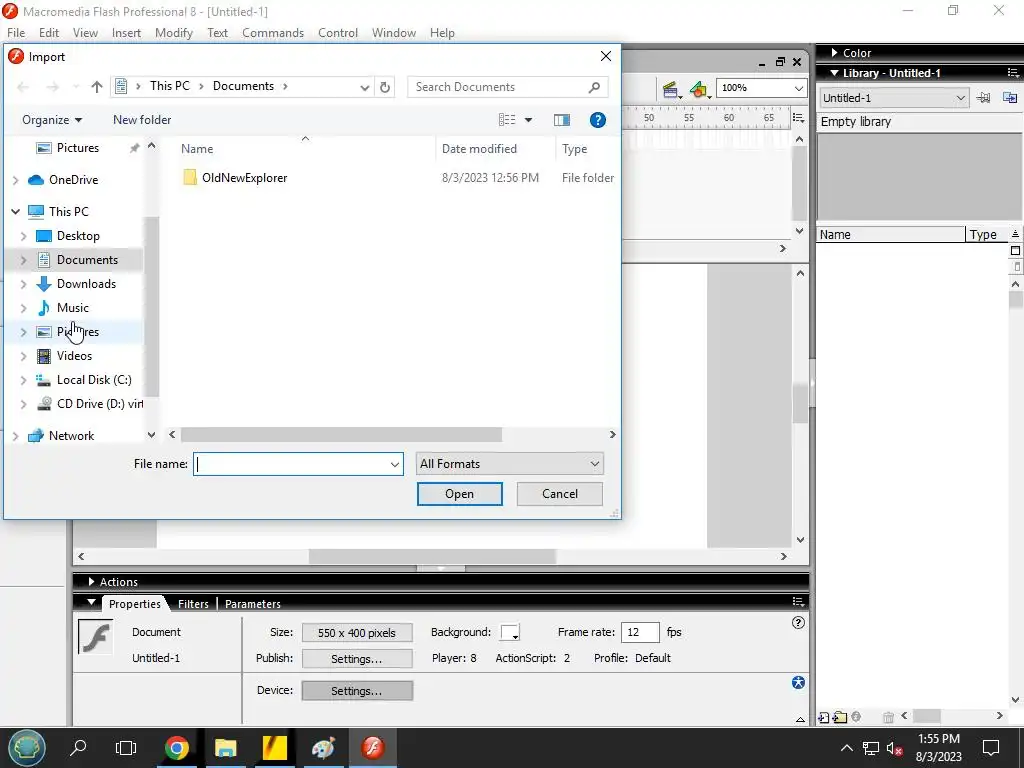Click the New folder button

(142, 120)
